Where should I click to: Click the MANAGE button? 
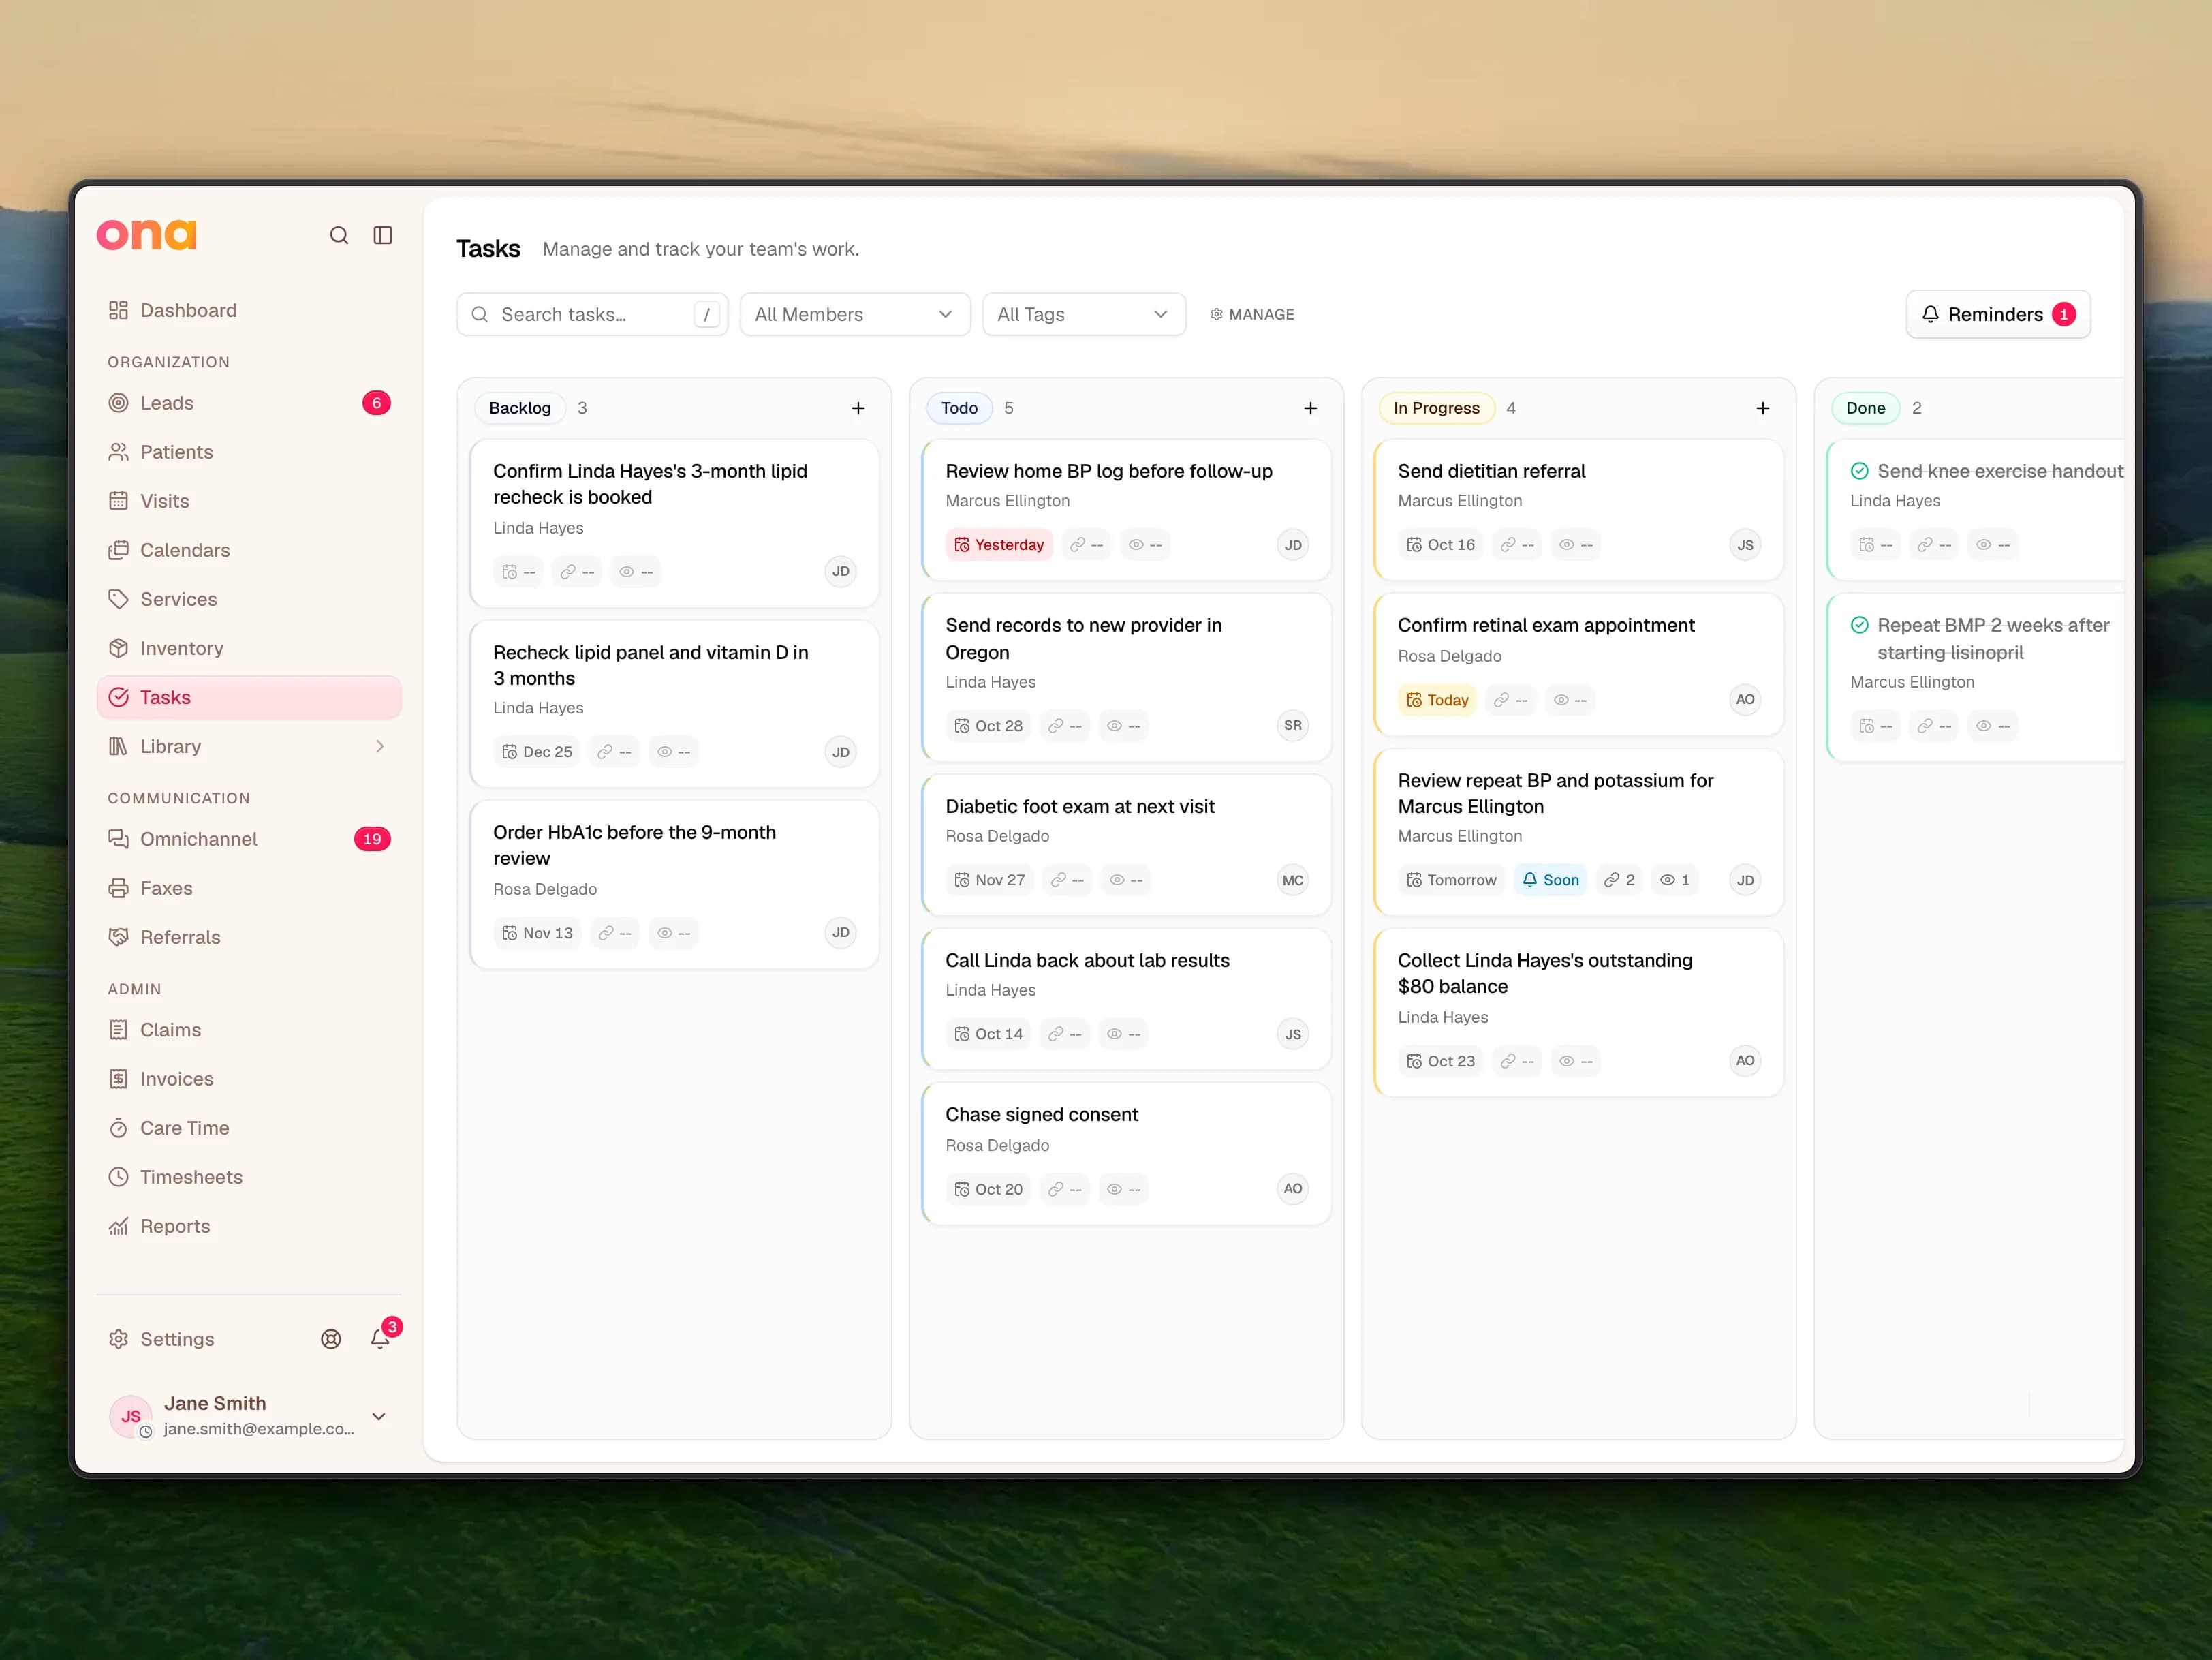(x=1252, y=314)
